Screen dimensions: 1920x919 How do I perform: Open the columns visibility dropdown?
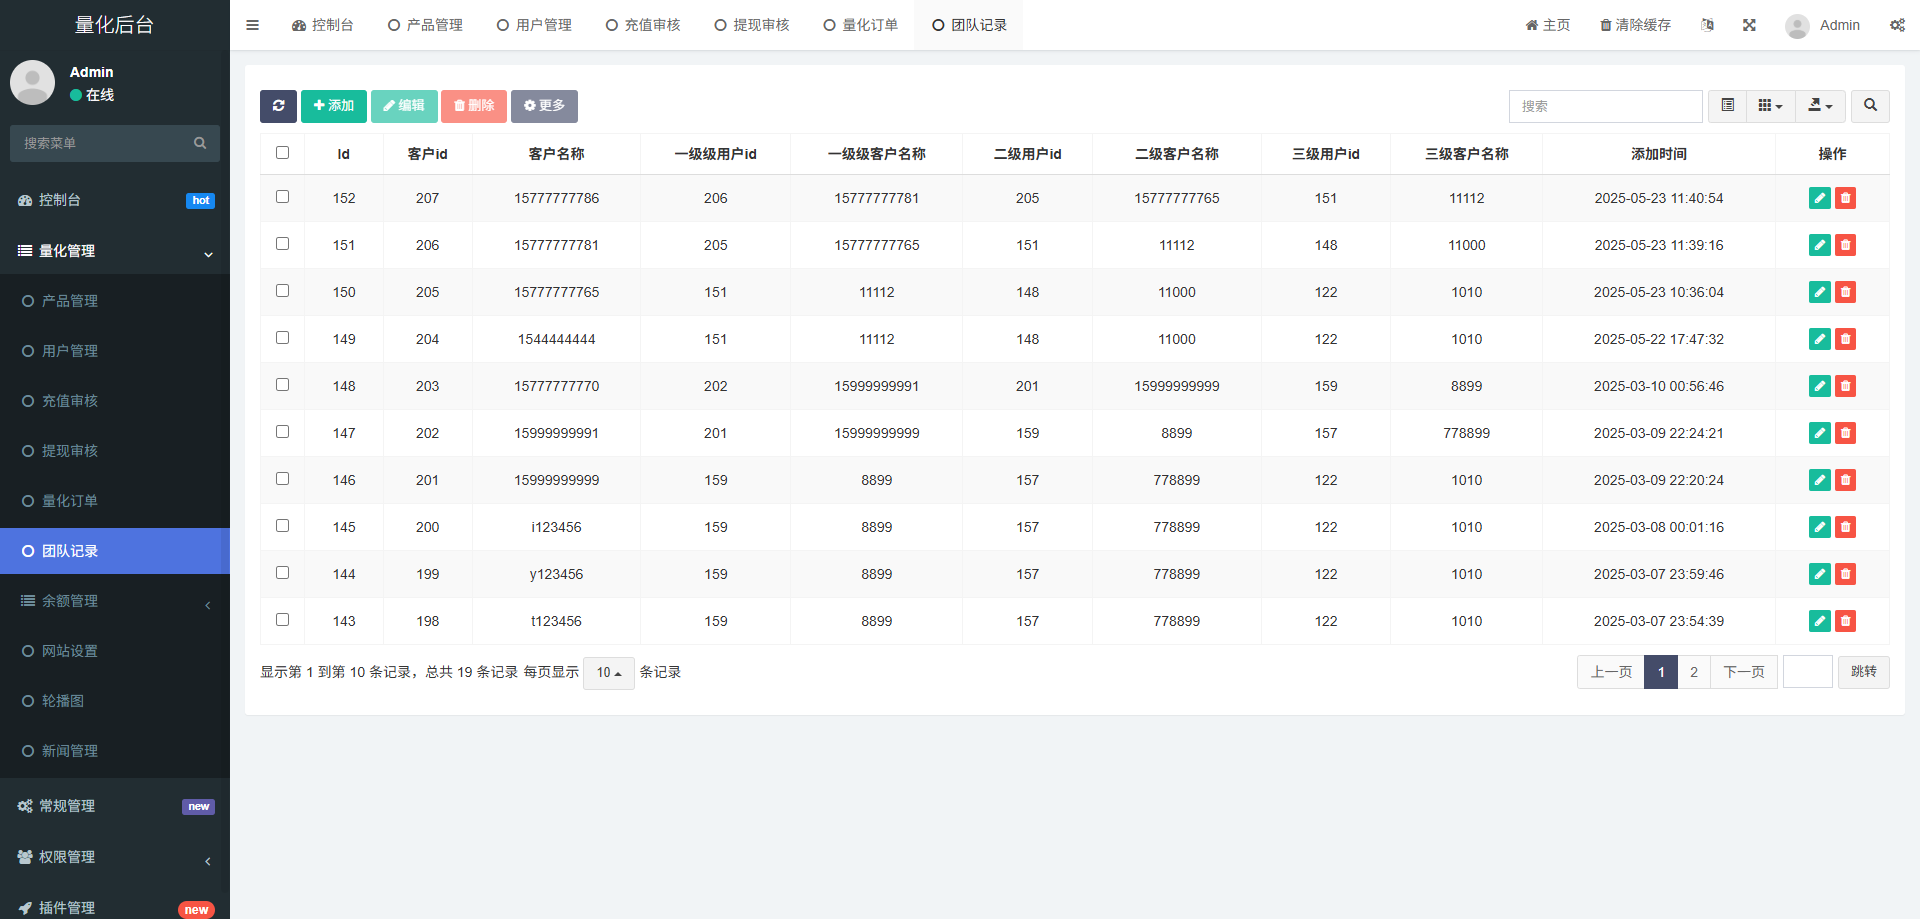pos(1770,106)
